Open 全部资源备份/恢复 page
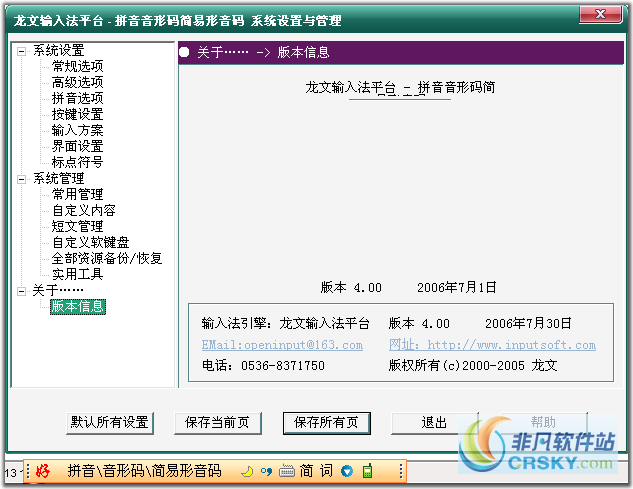Viewport: 633px width, 489px height. tap(107, 258)
